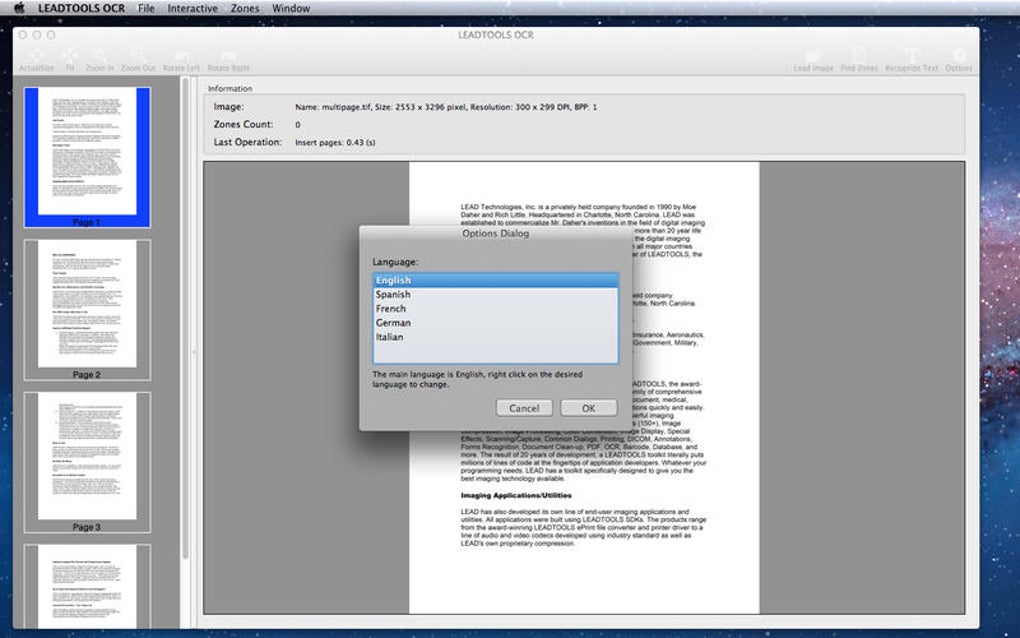Click the 'Information' group label
The height and width of the screenshot is (638, 1020).
(x=230, y=88)
